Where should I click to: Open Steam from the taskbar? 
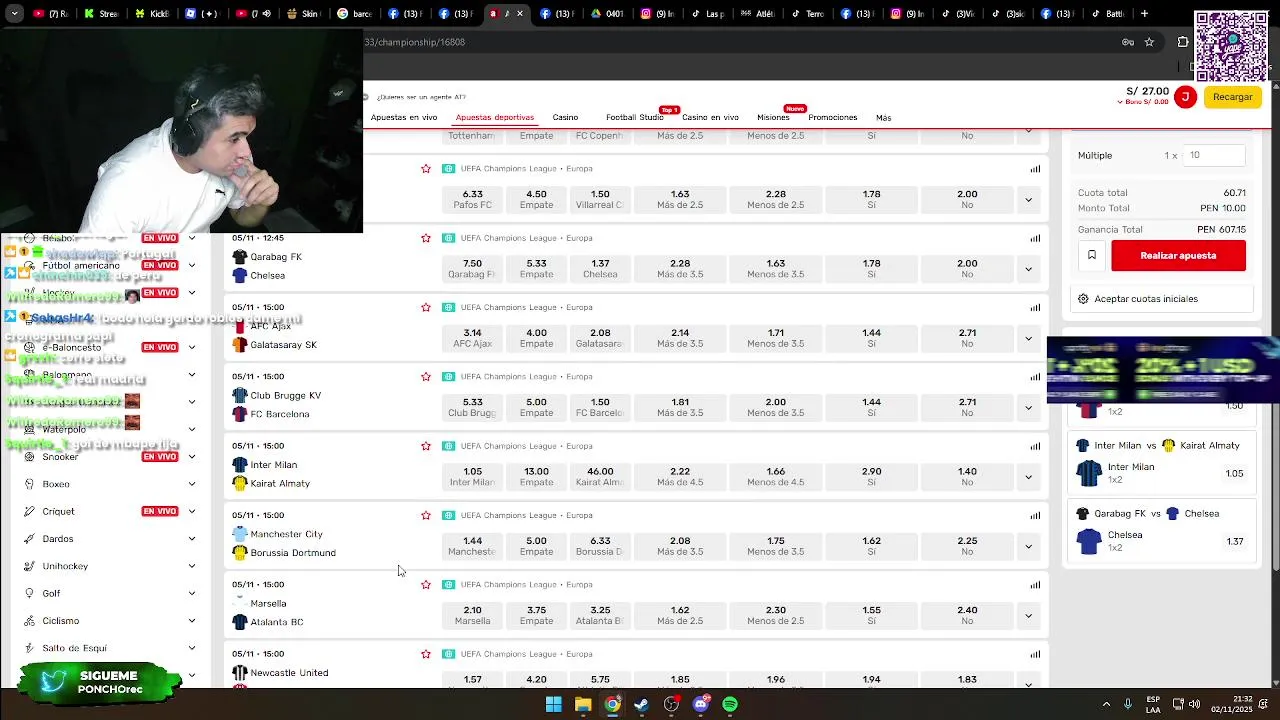[x=642, y=704]
